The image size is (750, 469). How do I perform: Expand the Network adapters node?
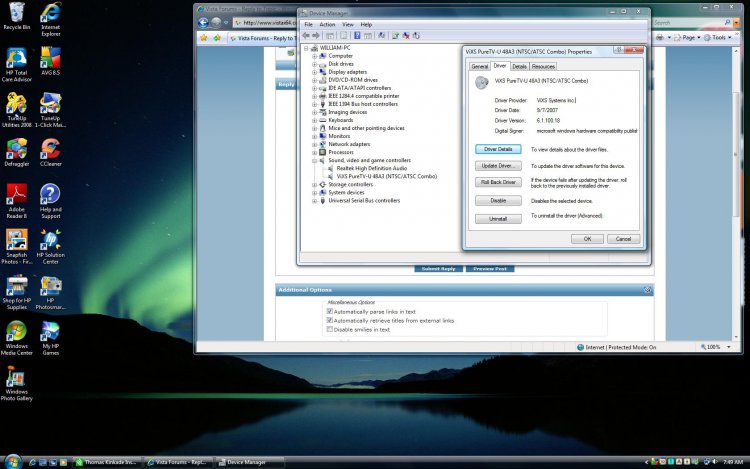pos(314,144)
